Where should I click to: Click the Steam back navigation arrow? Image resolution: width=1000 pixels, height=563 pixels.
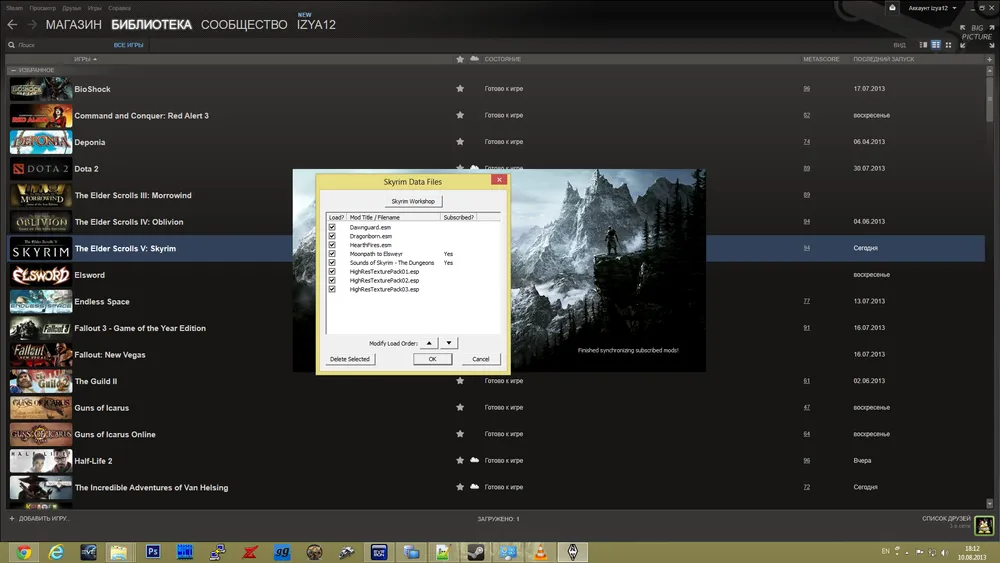[x=12, y=25]
